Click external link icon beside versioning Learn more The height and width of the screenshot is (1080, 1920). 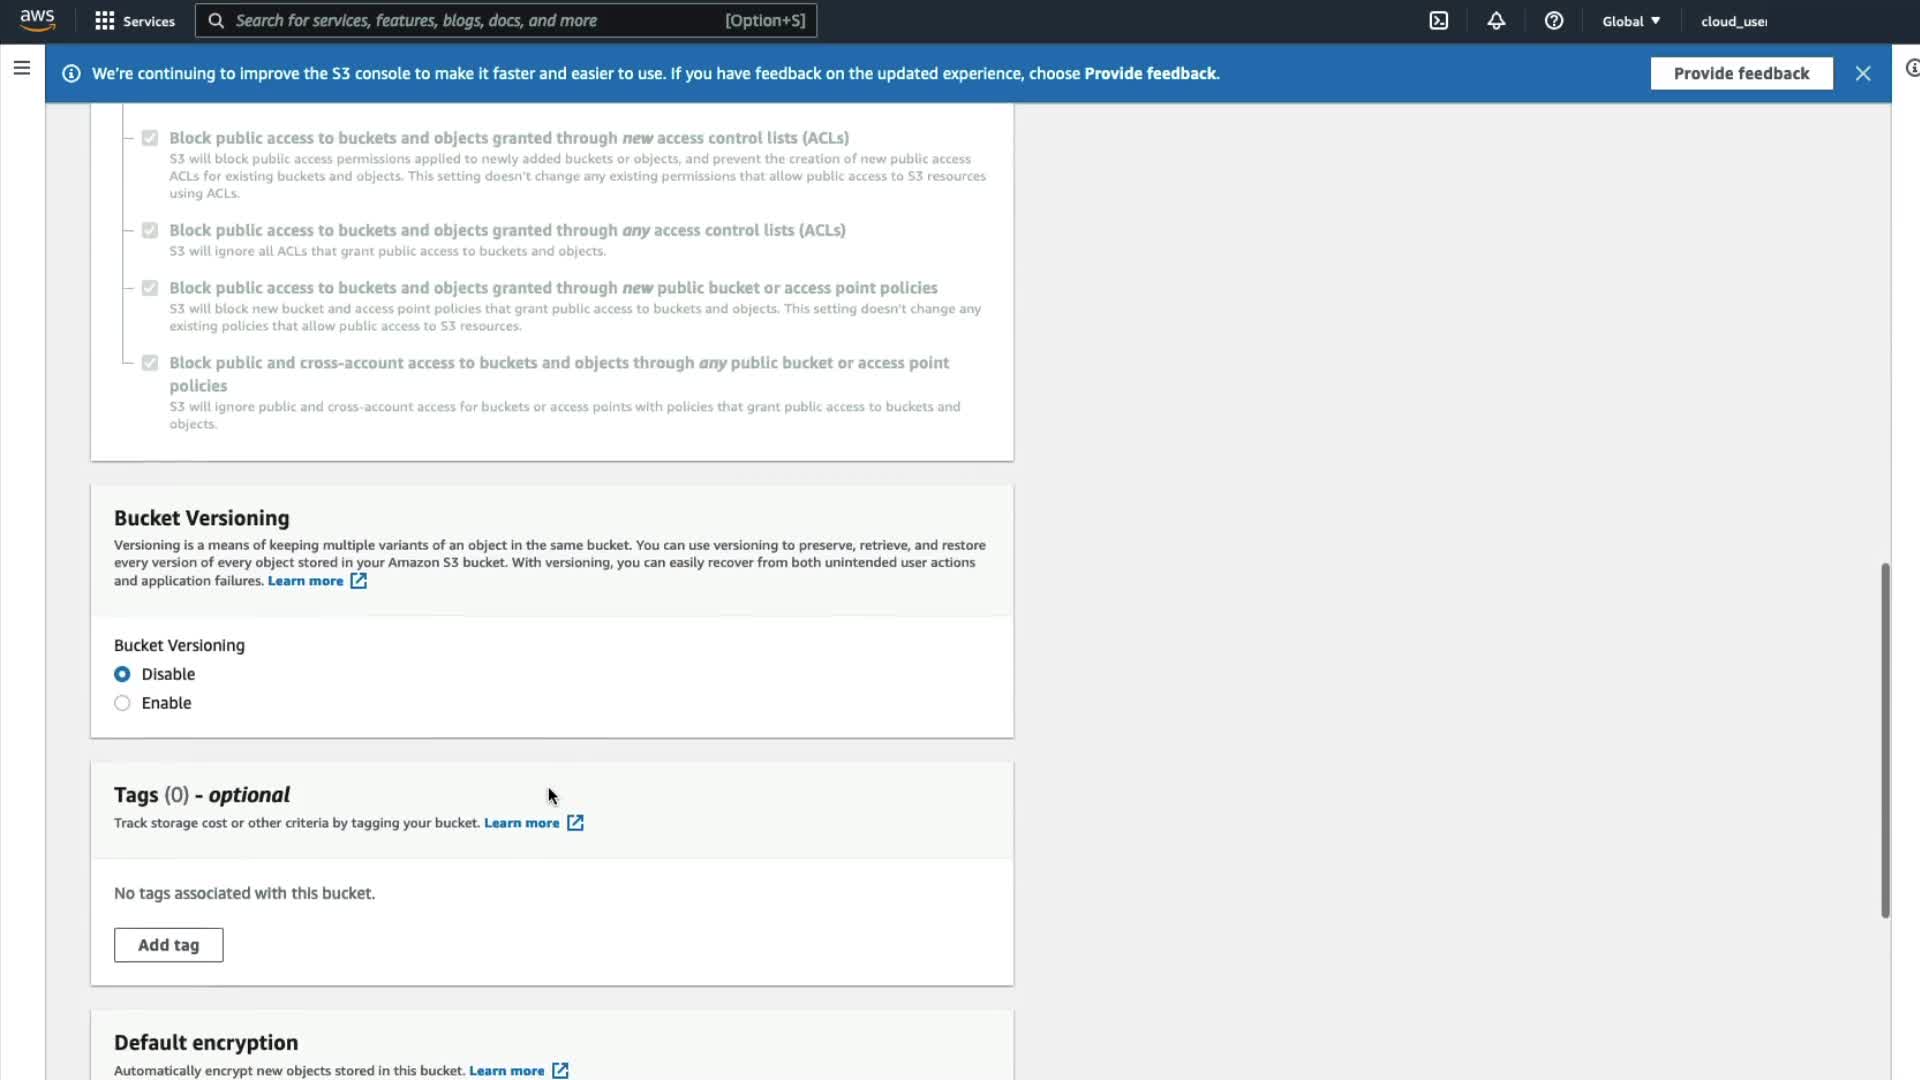pos(358,581)
